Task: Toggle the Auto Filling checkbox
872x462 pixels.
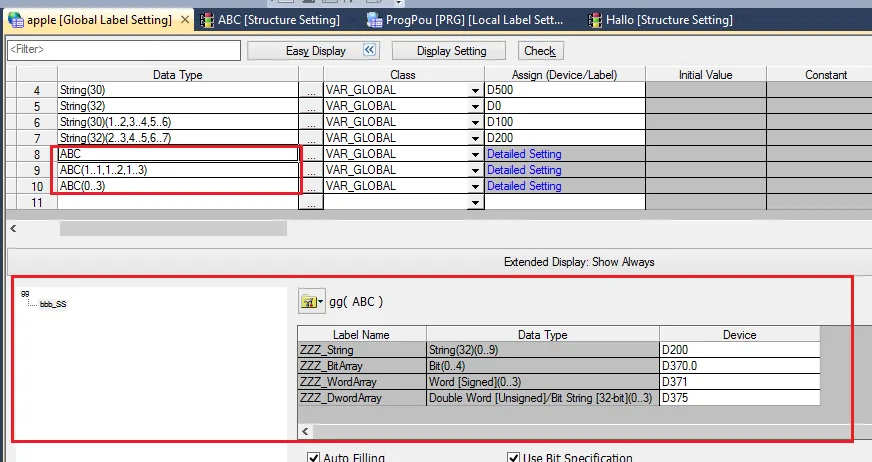Action: coord(313,457)
